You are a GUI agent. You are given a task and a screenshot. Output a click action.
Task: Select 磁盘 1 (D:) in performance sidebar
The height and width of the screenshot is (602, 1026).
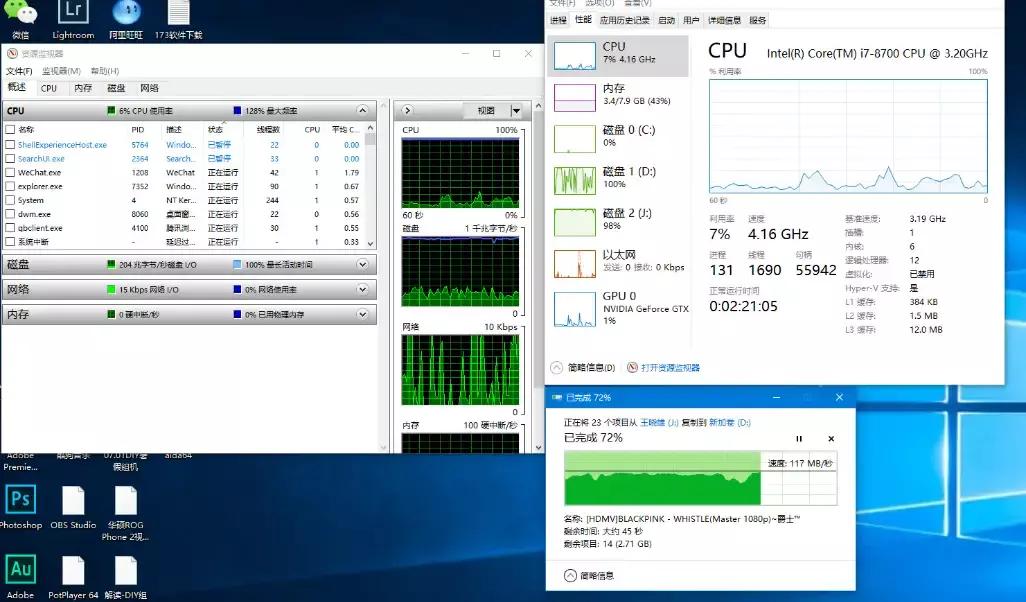574,180
